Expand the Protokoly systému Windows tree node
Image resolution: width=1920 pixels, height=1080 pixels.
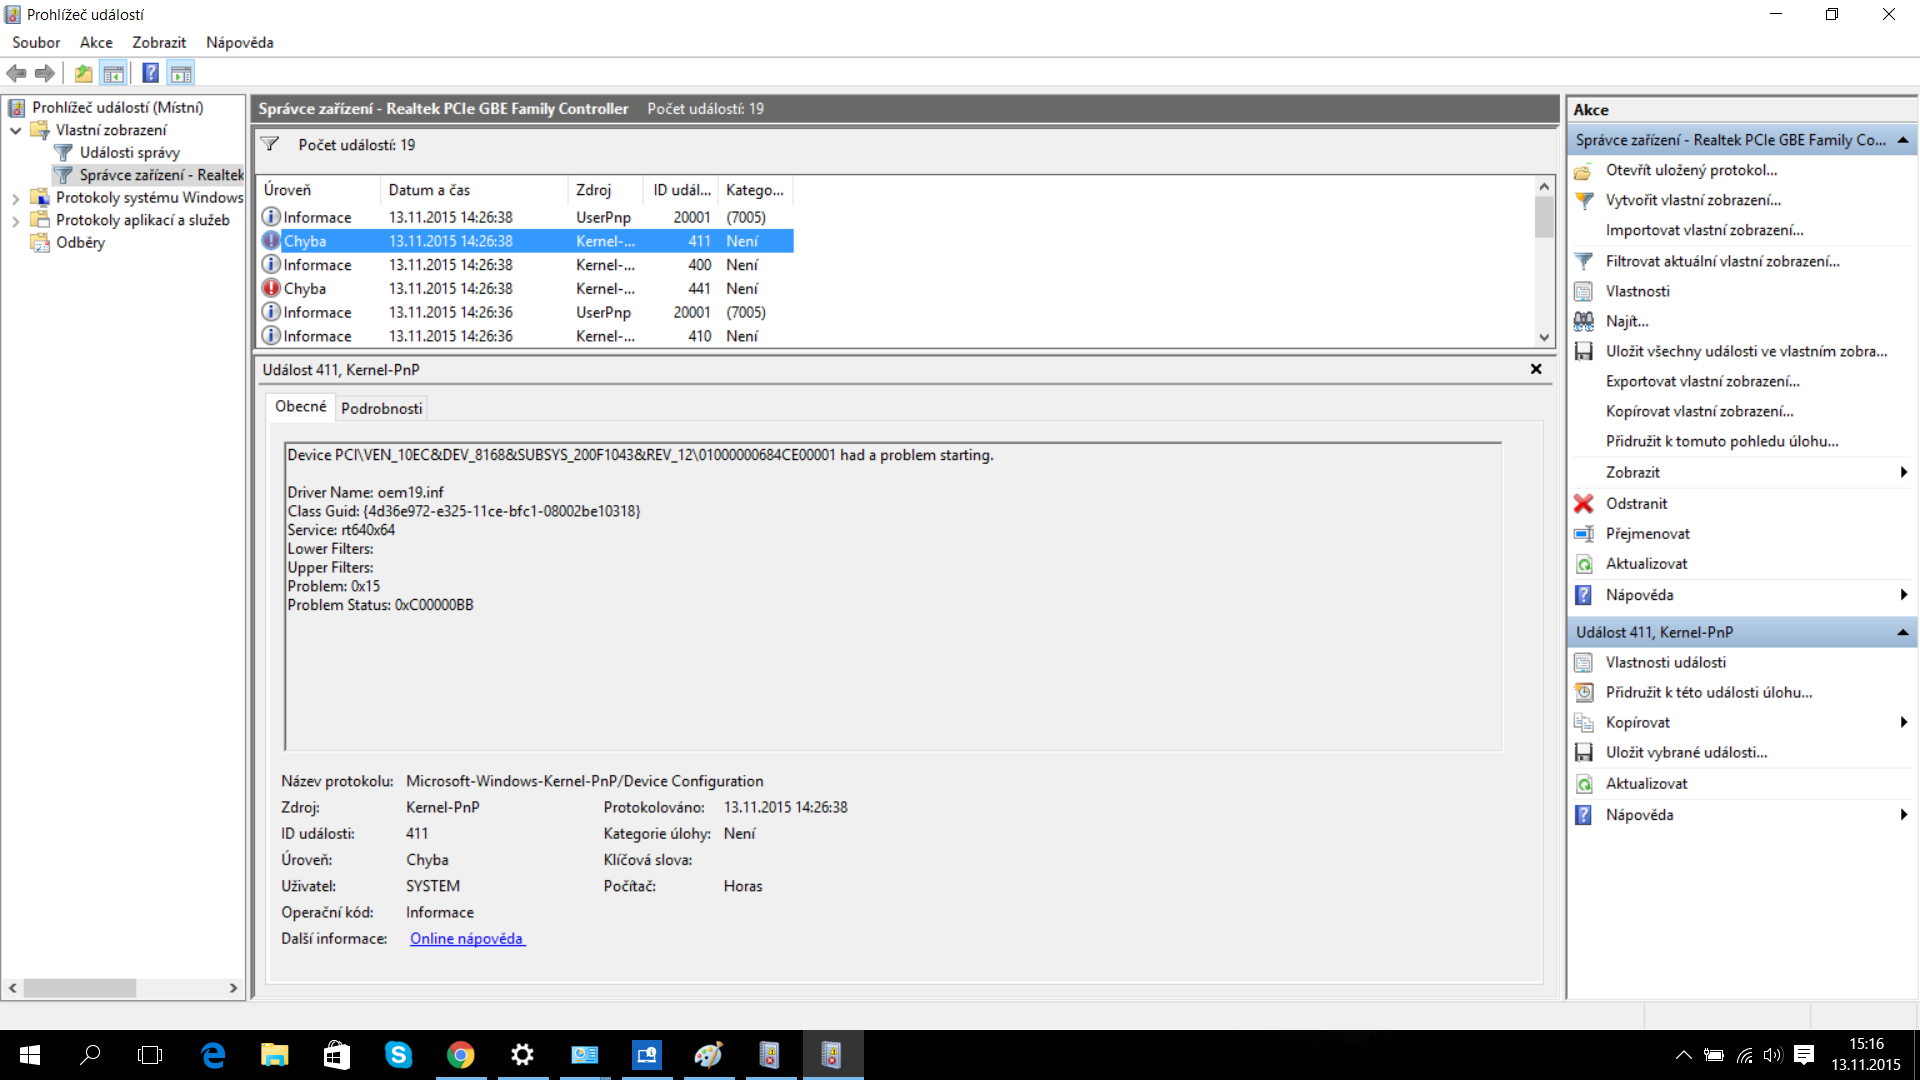[16, 198]
